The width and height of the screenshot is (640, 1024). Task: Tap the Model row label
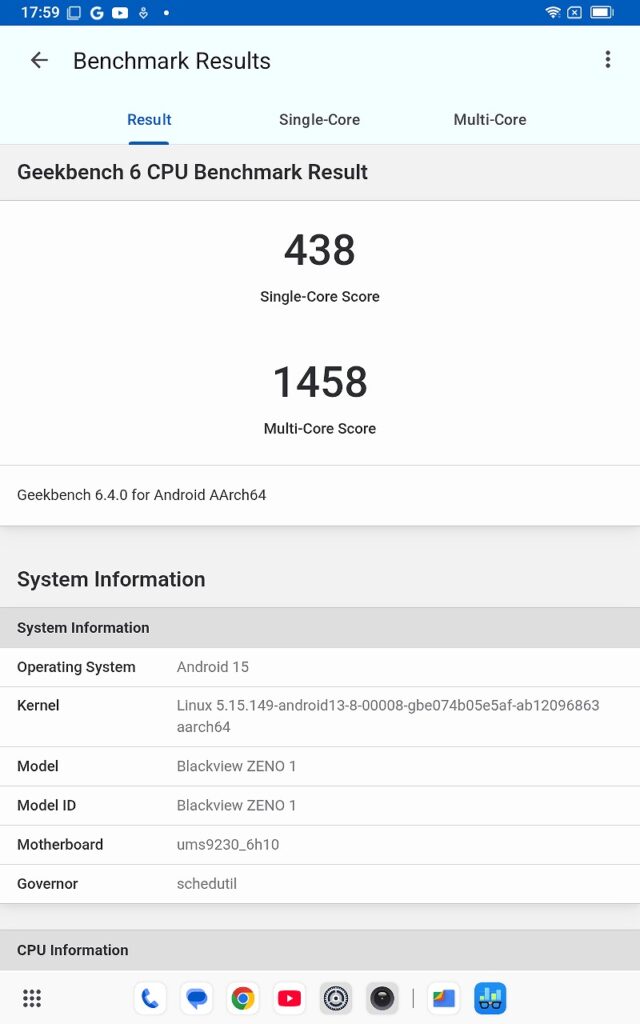tap(38, 766)
